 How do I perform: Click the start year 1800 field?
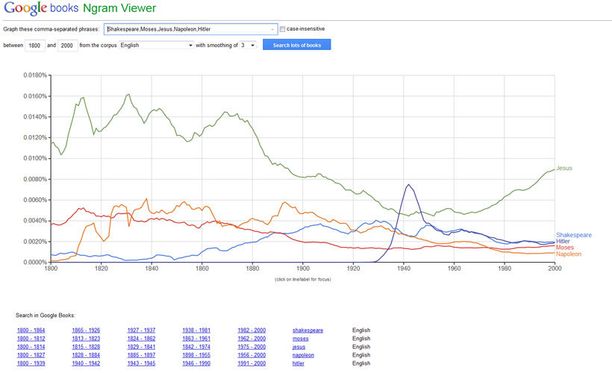(34, 45)
